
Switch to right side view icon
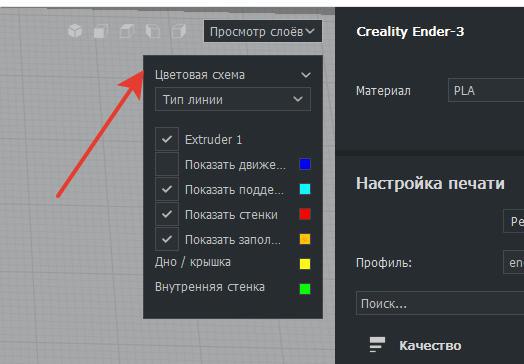pos(178,31)
